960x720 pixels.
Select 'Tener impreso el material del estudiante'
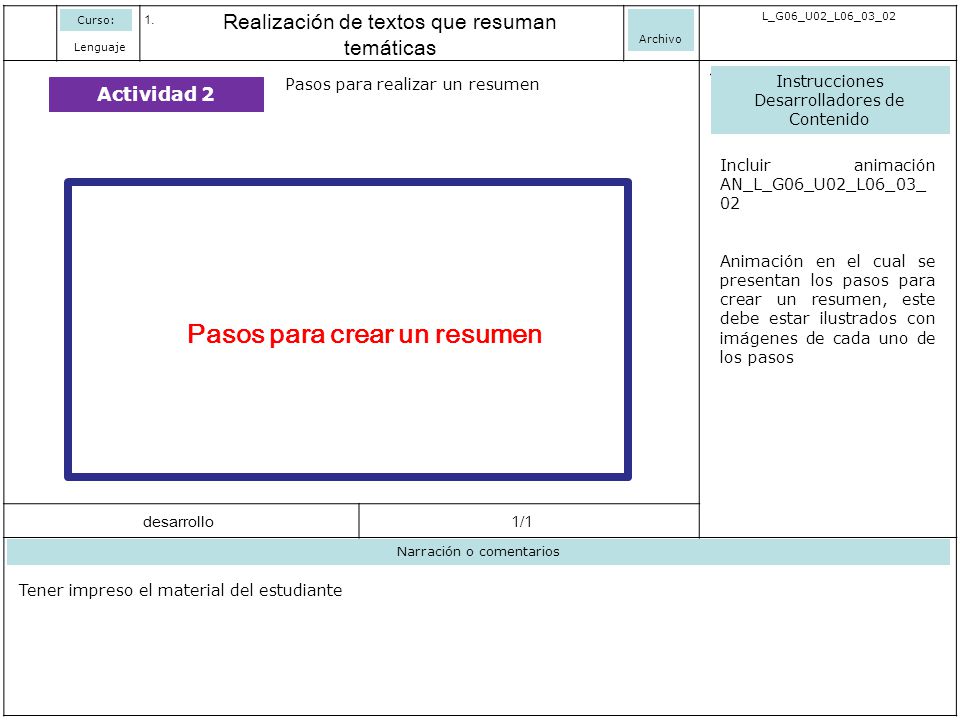(181, 590)
